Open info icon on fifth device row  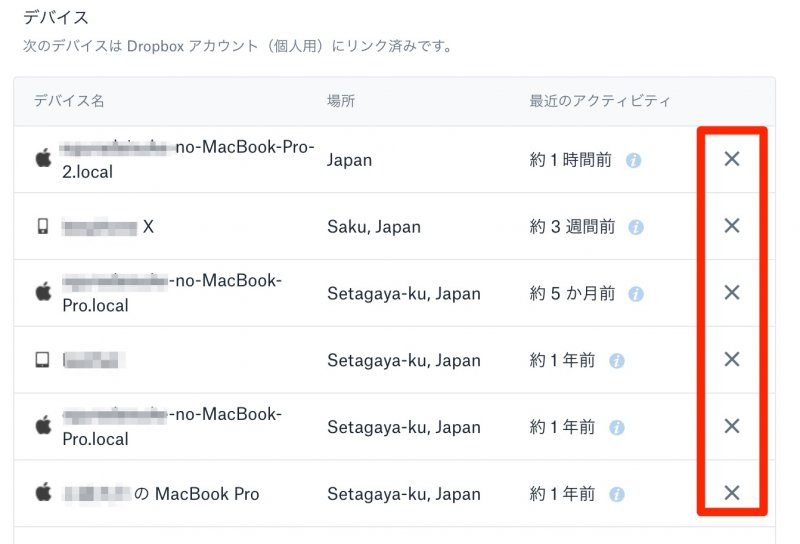point(617,428)
